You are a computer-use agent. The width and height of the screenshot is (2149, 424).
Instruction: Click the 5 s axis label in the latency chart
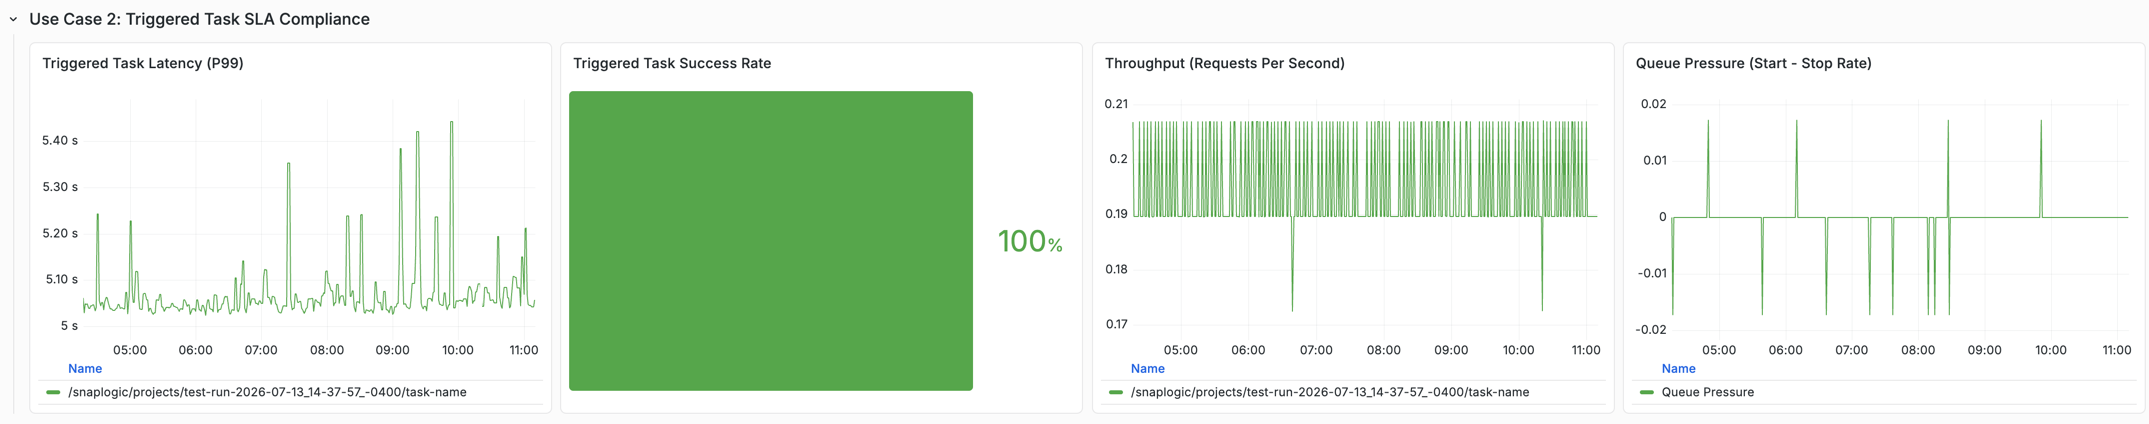coord(69,326)
